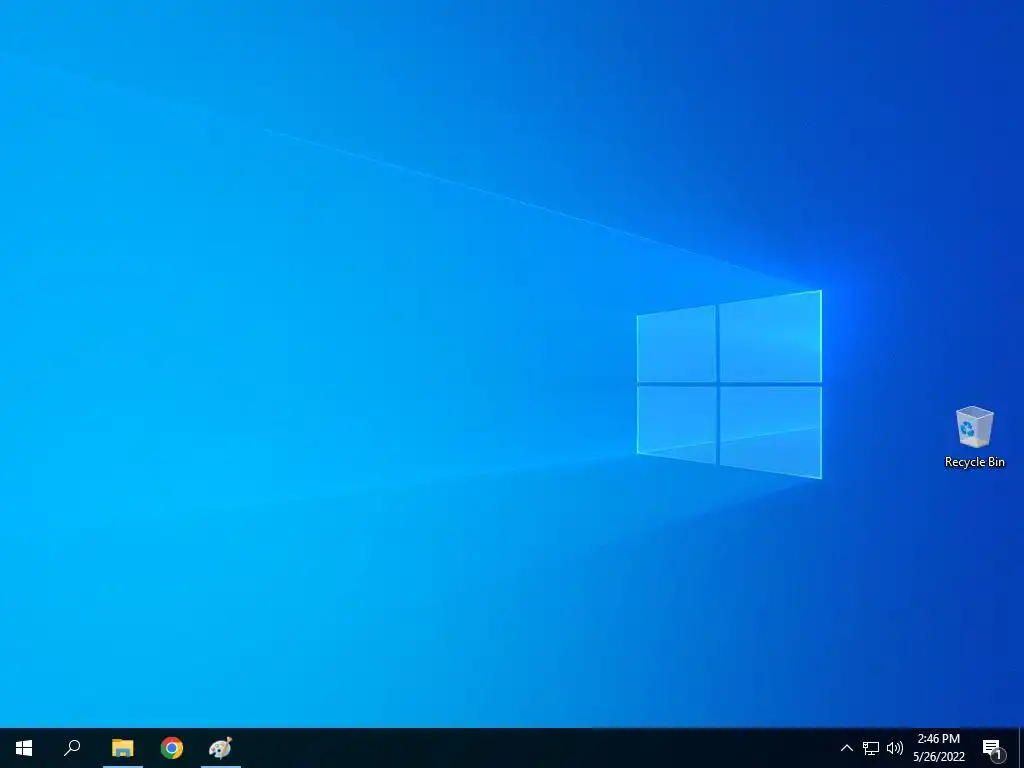Open Action Center notifications icon
Viewport: 1024px width, 768px height.
993,749
